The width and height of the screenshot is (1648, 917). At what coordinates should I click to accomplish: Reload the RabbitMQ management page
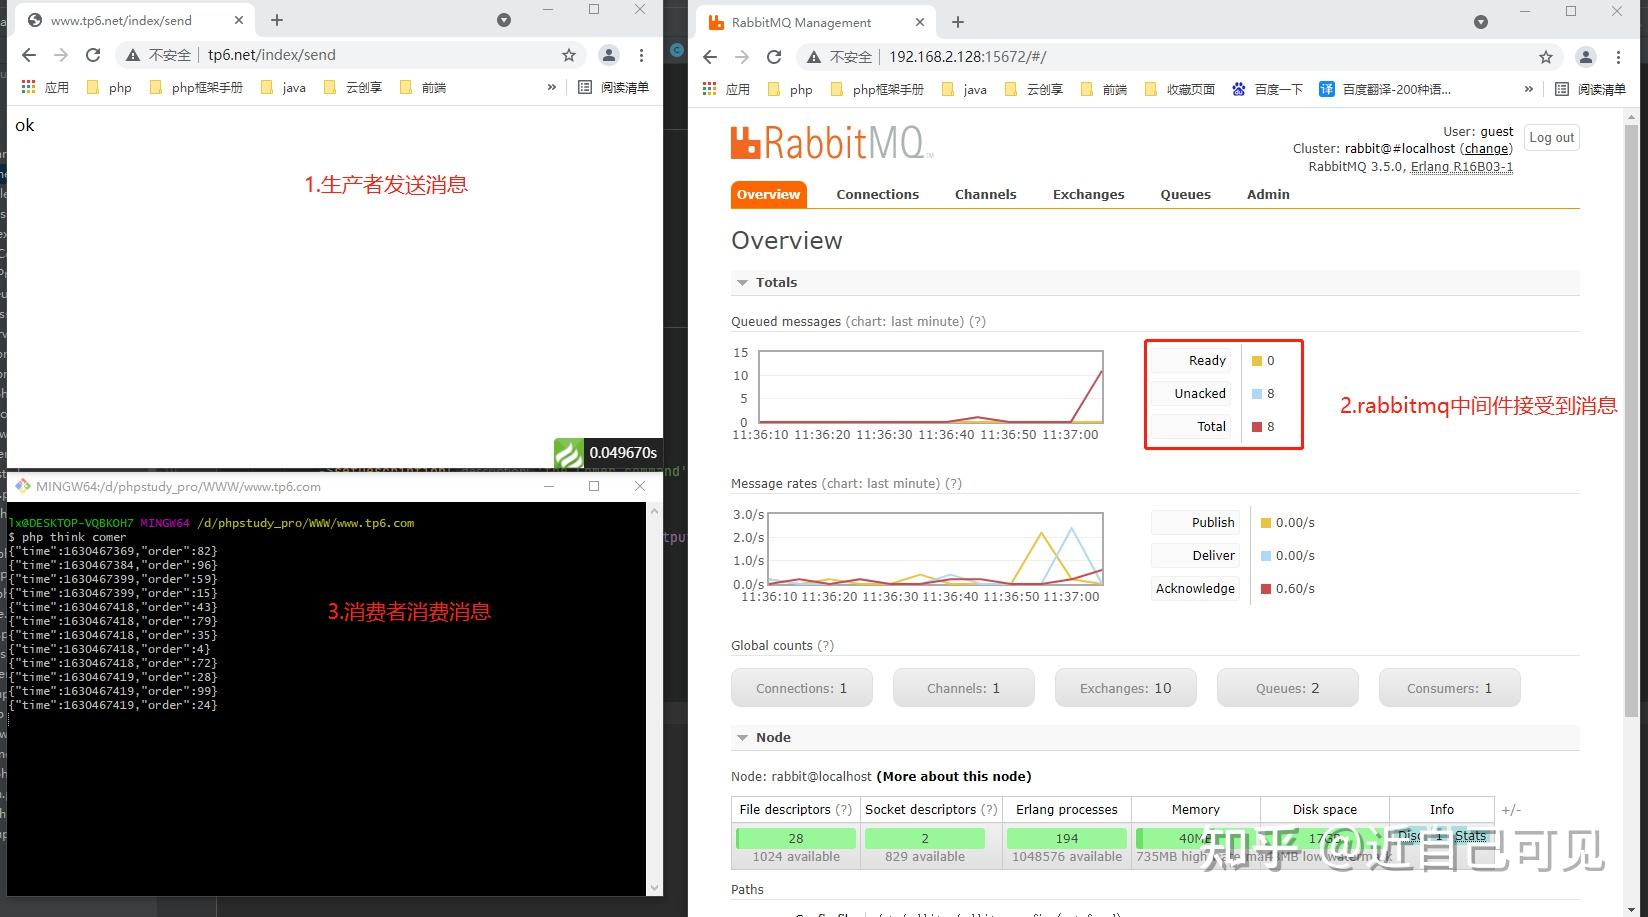pyautogui.click(x=774, y=57)
